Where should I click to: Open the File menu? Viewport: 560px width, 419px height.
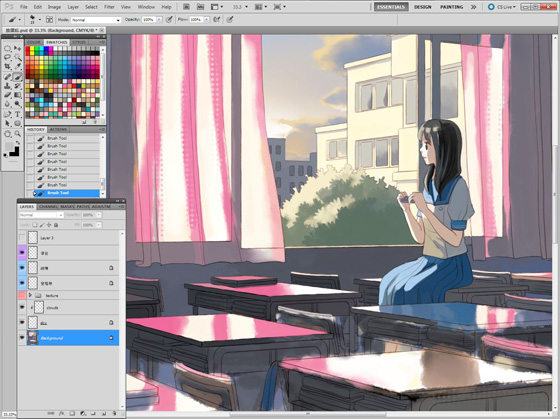[24, 7]
